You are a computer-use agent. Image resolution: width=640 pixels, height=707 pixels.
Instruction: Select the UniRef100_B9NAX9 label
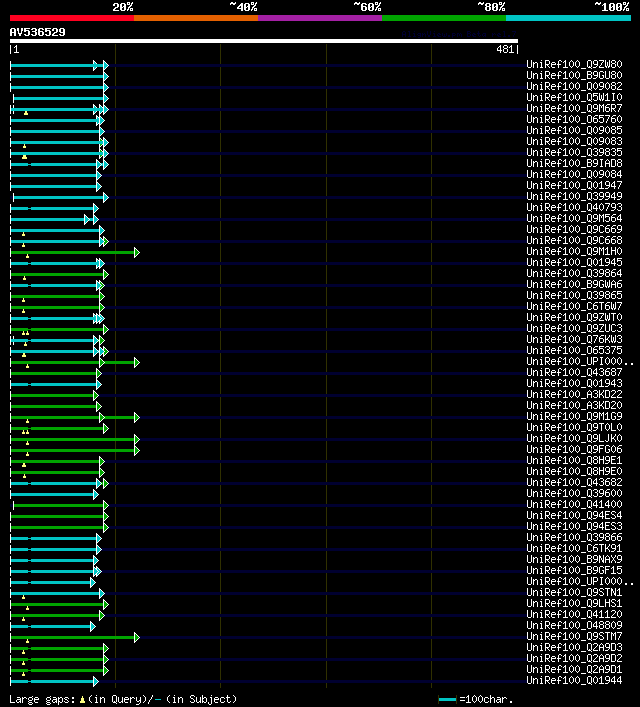pos(574,560)
